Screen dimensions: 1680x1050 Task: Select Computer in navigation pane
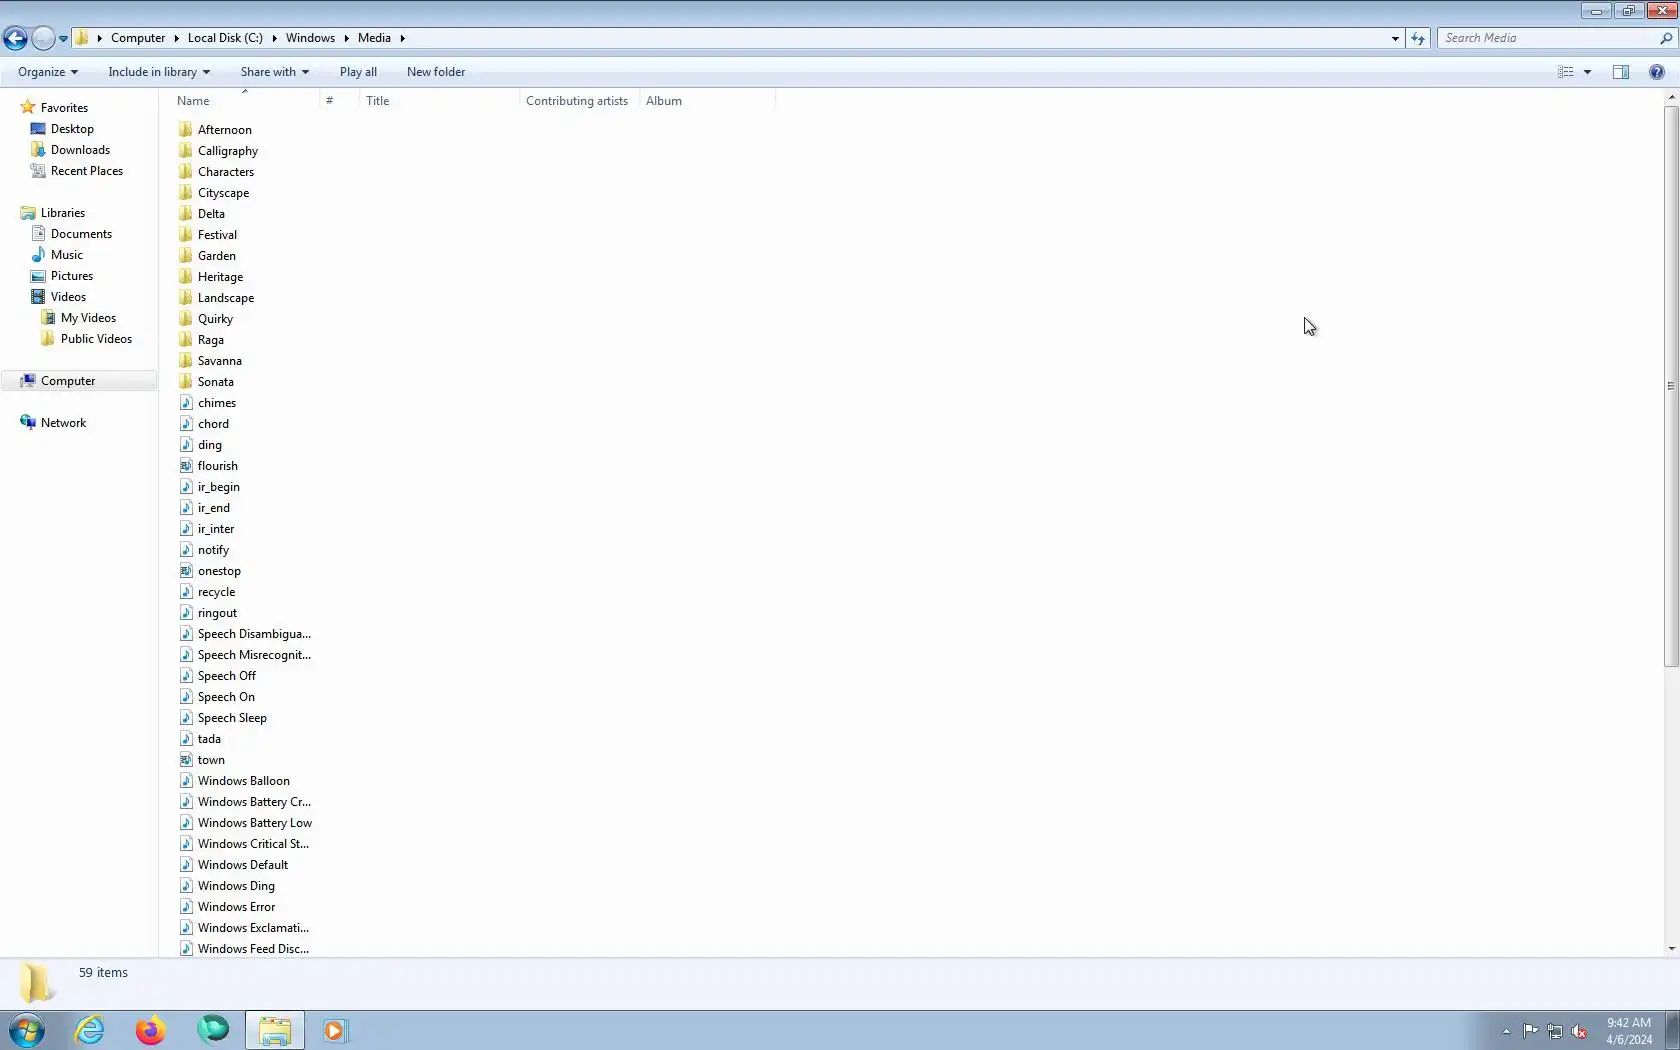coord(68,381)
